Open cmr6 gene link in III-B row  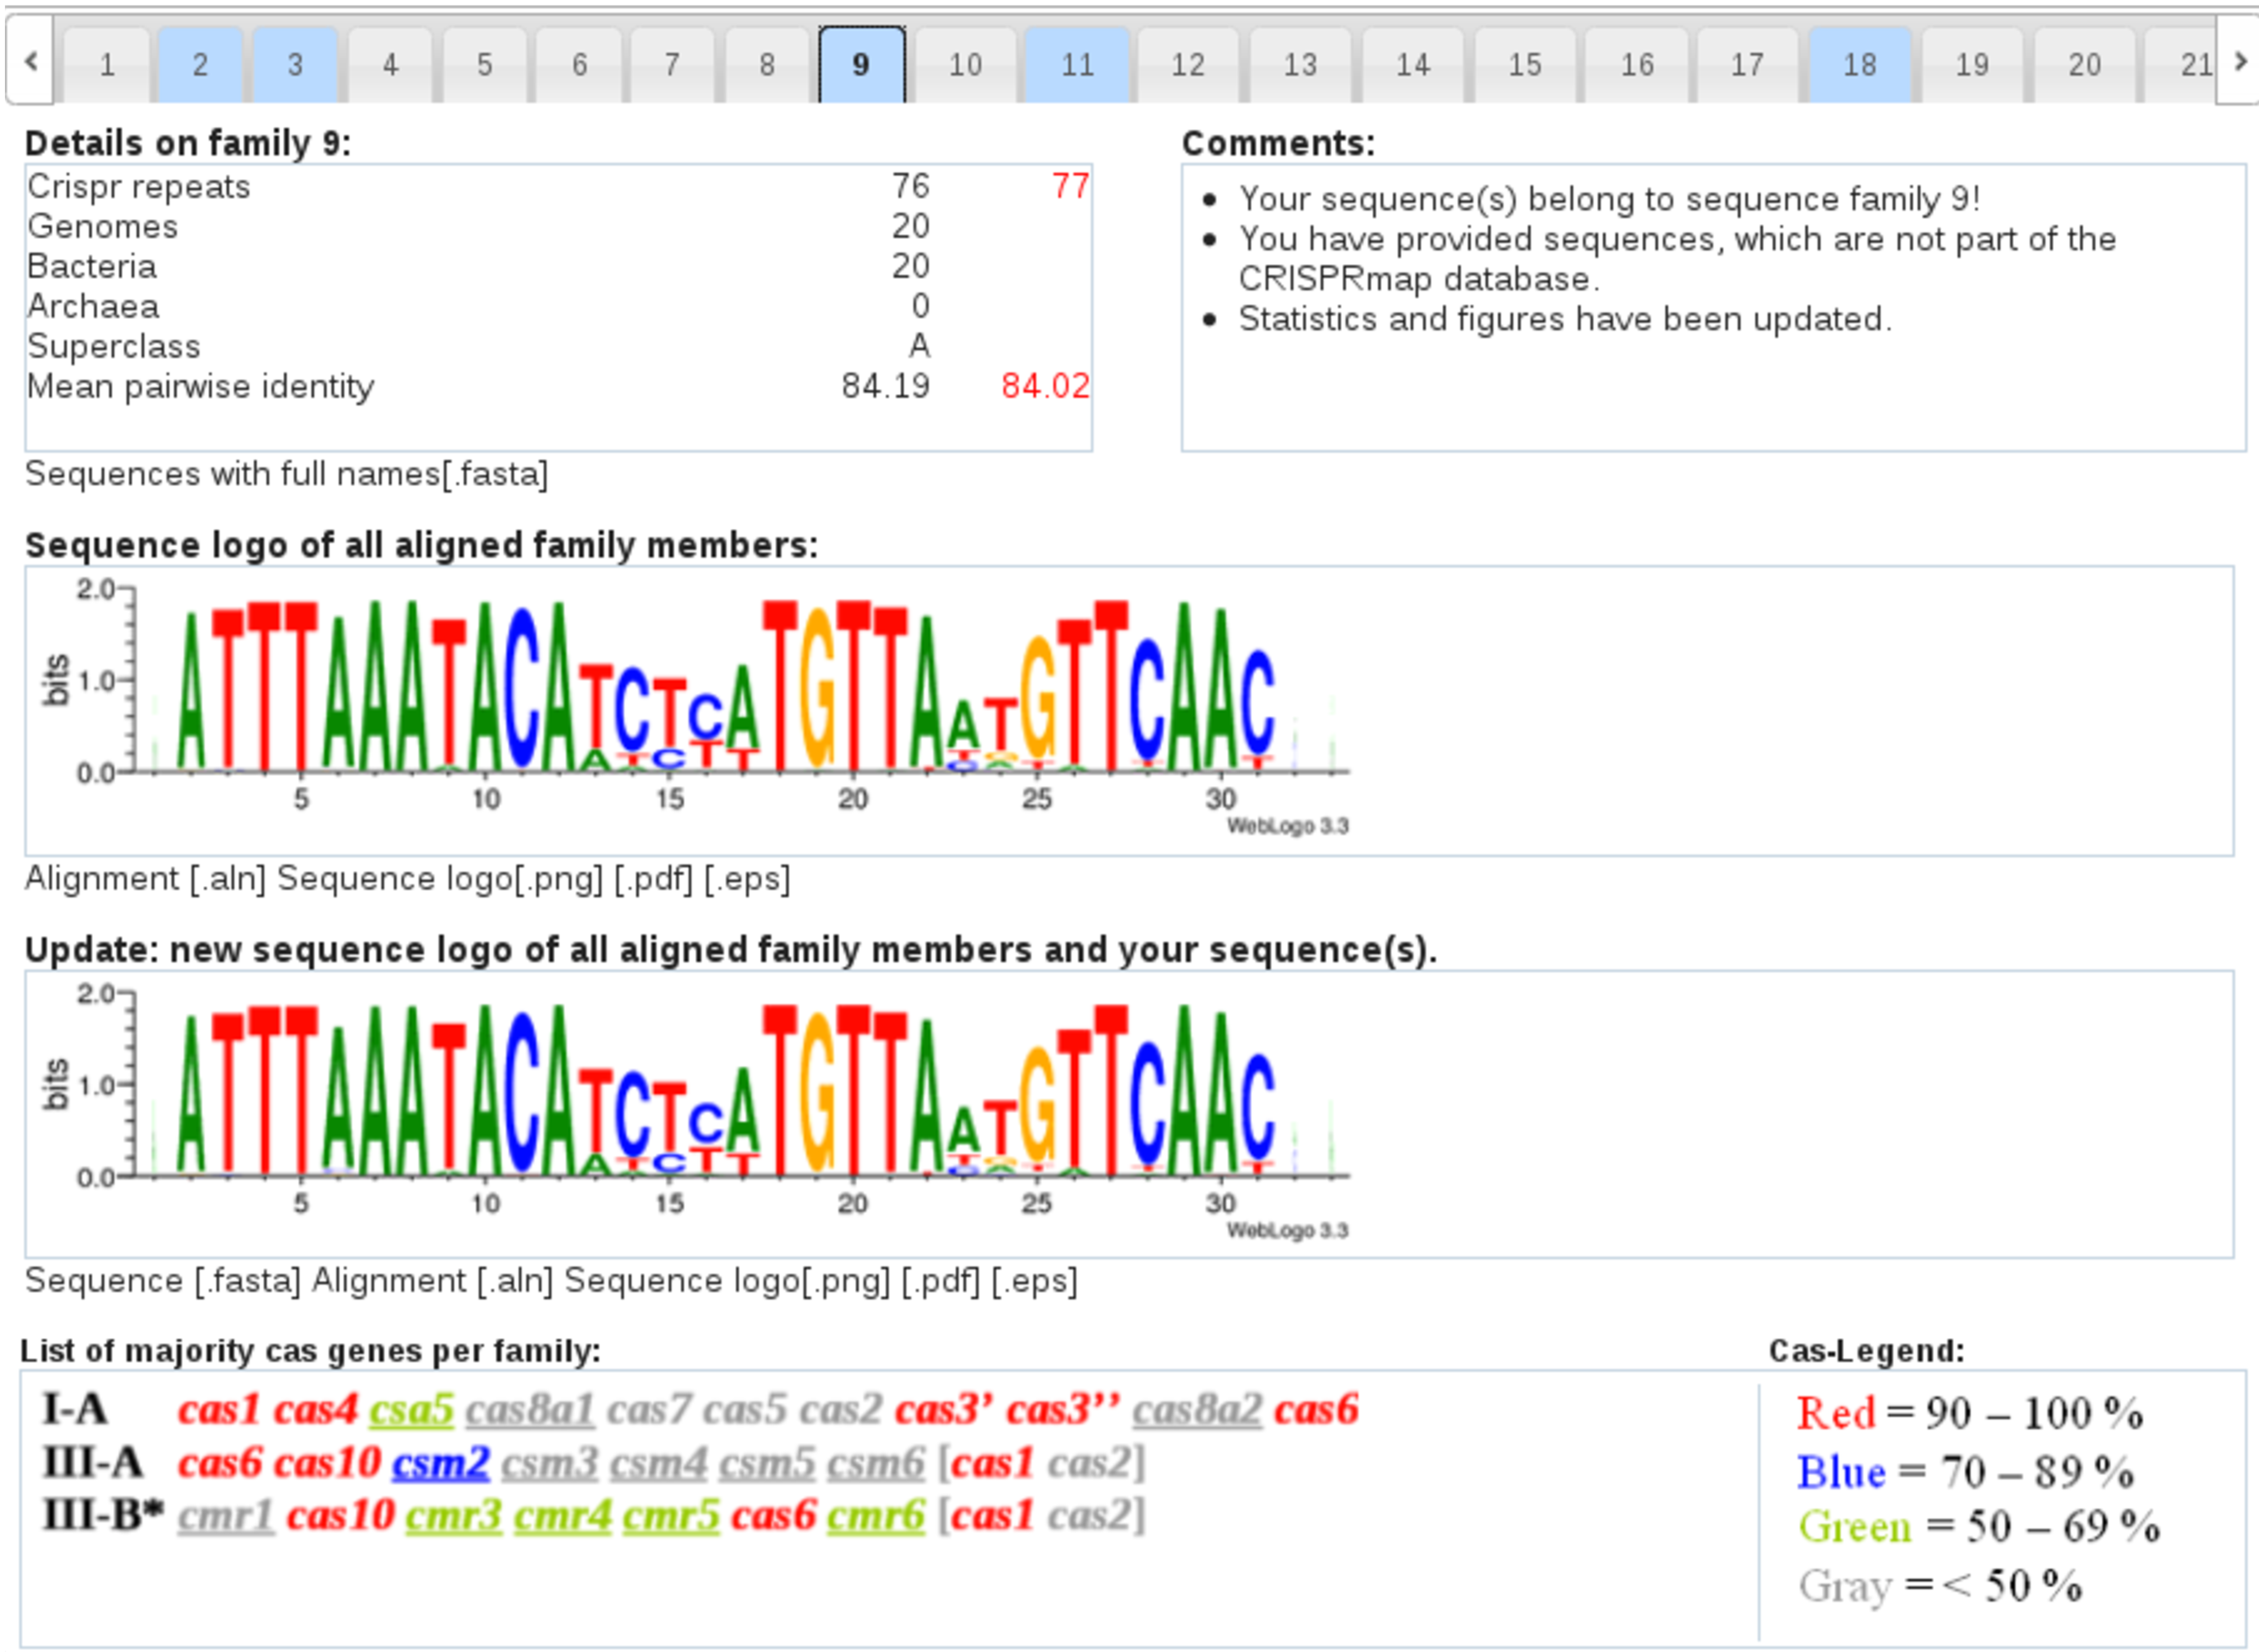tap(877, 1516)
